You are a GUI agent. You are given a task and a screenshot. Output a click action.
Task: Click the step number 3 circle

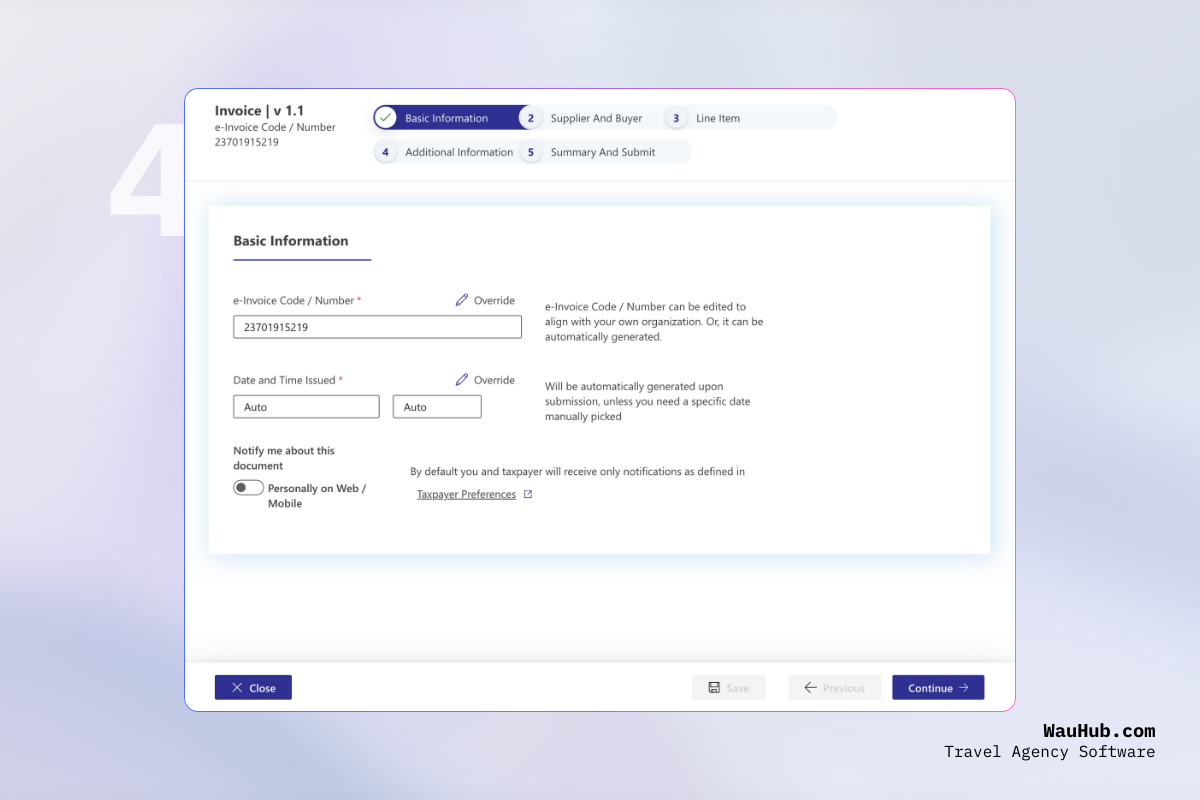pyautogui.click(x=676, y=118)
